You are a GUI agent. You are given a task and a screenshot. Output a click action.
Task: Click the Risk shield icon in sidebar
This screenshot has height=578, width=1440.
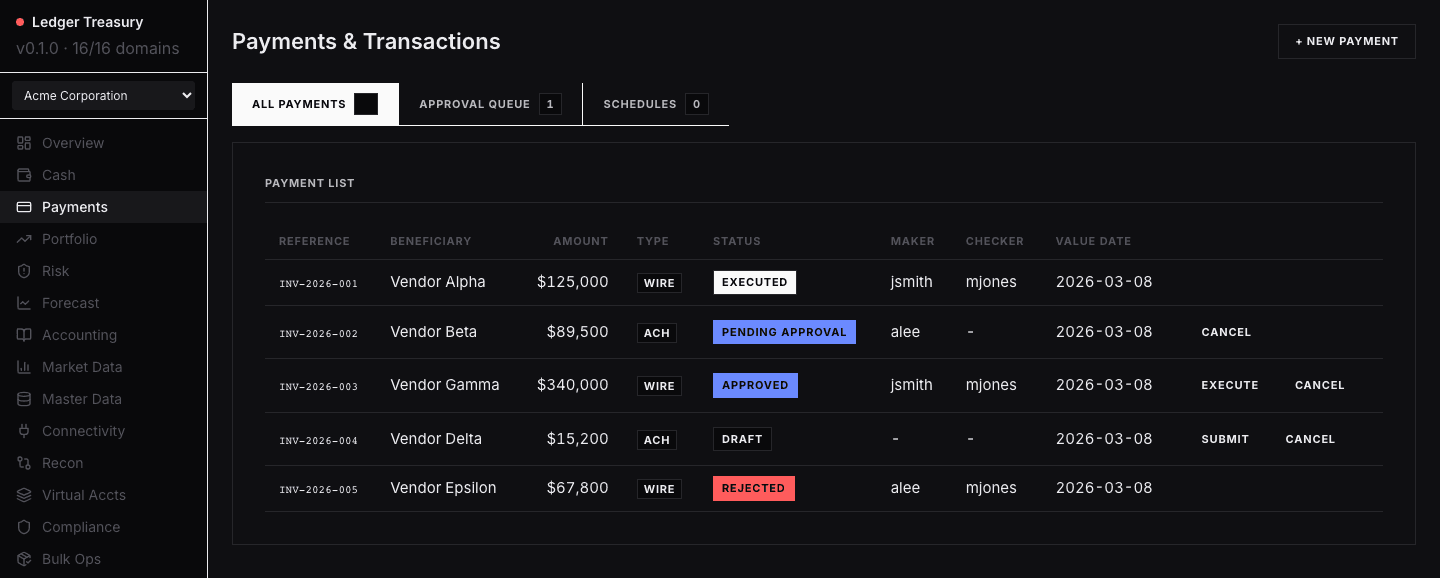tap(24, 271)
